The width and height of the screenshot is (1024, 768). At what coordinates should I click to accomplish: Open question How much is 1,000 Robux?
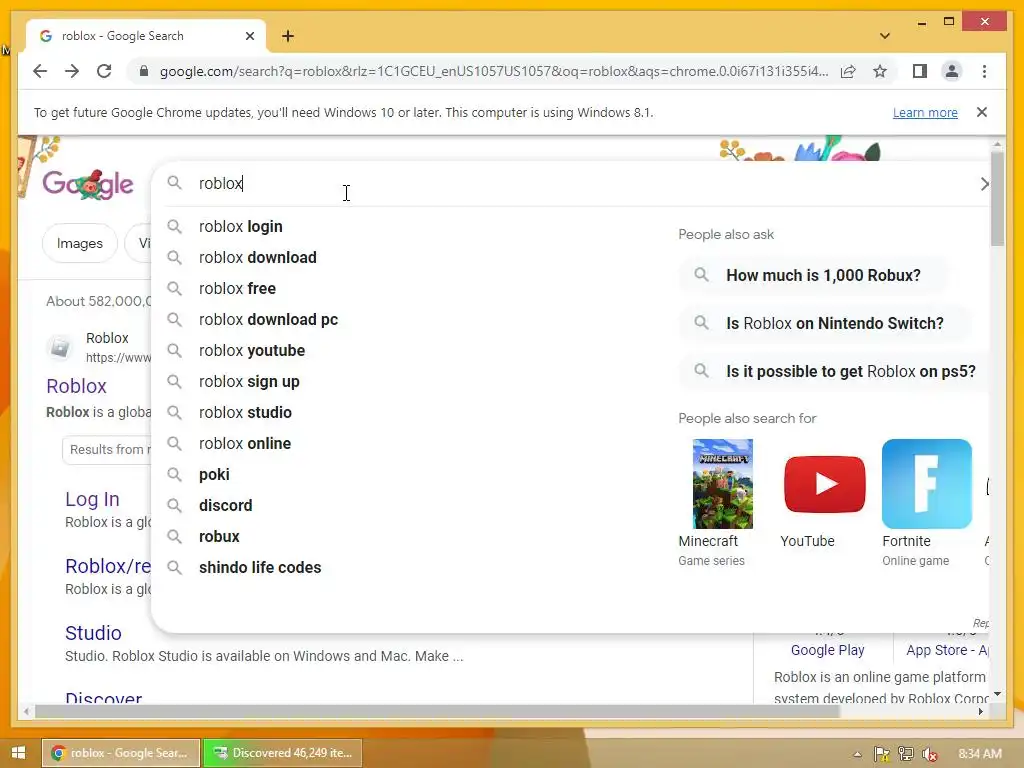[813, 276]
